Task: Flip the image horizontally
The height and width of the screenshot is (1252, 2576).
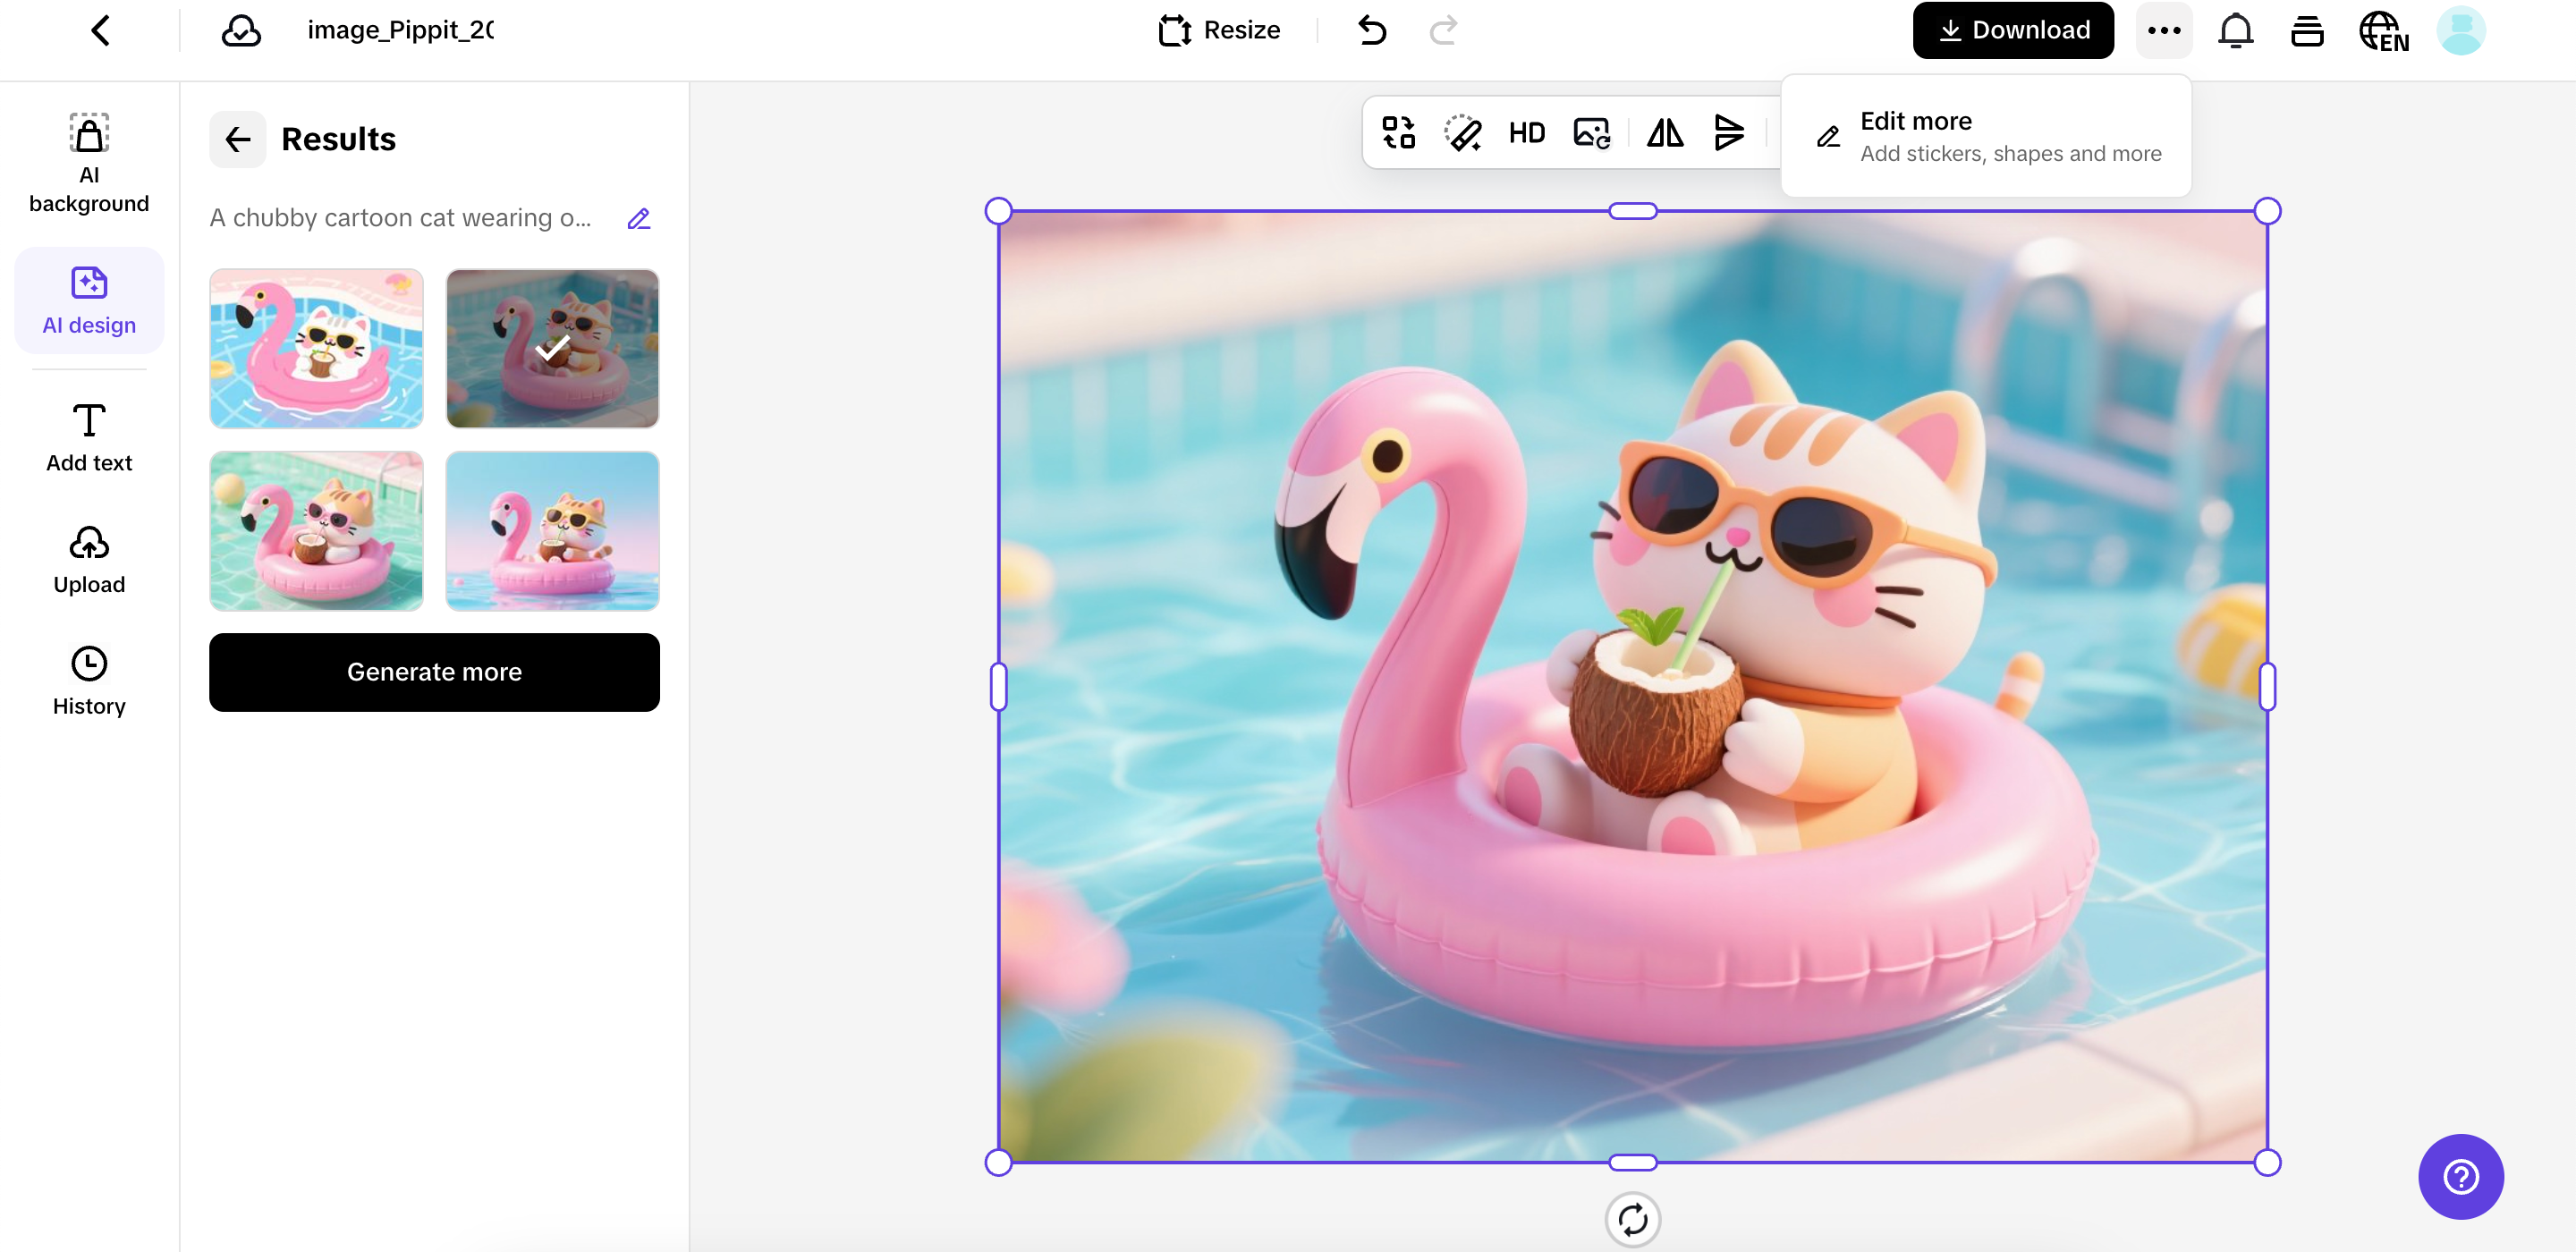Action: click(x=1663, y=132)
